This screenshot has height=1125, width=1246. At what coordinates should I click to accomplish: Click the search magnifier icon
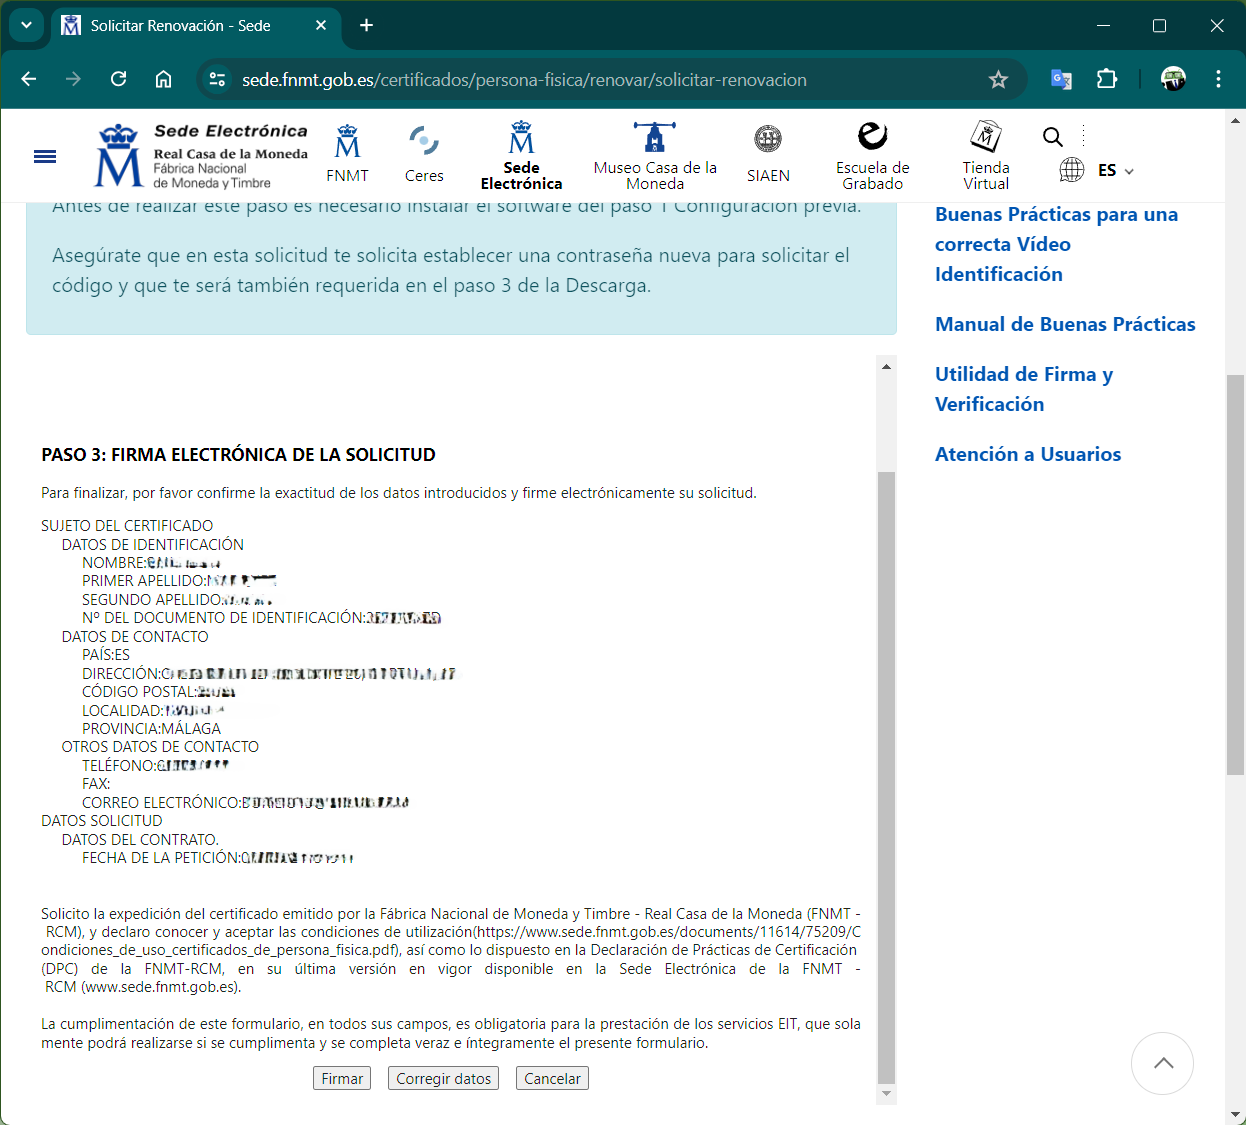coord(1052,137)
